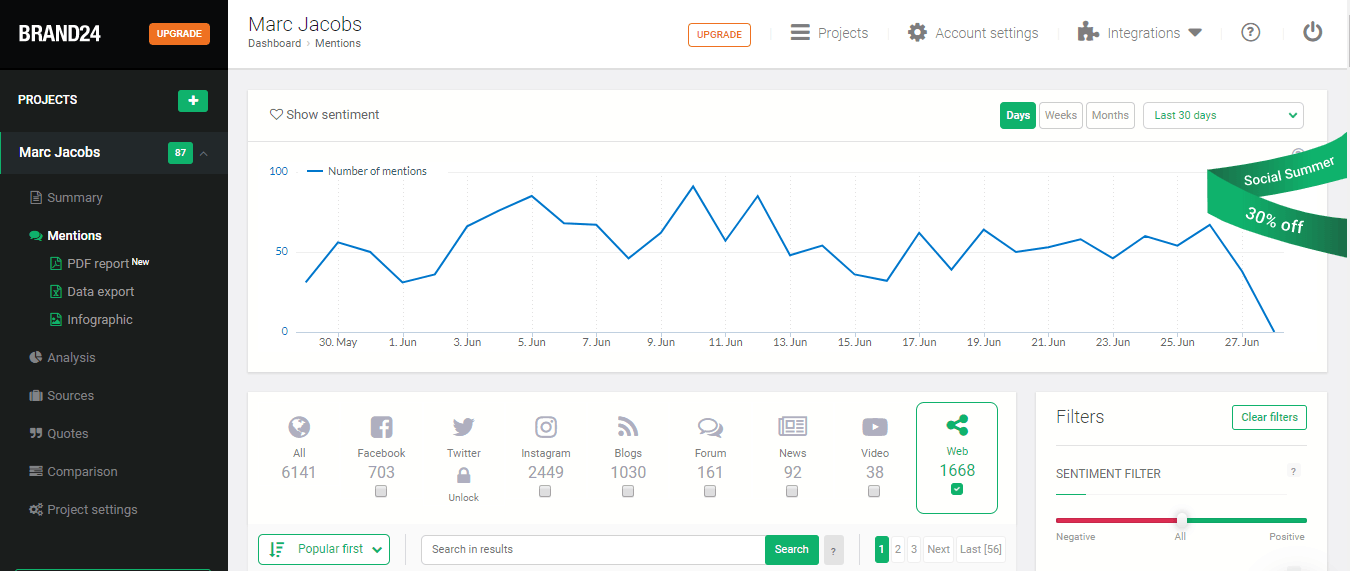
Task: Click the search help question mark
Action: coord(834,550)
